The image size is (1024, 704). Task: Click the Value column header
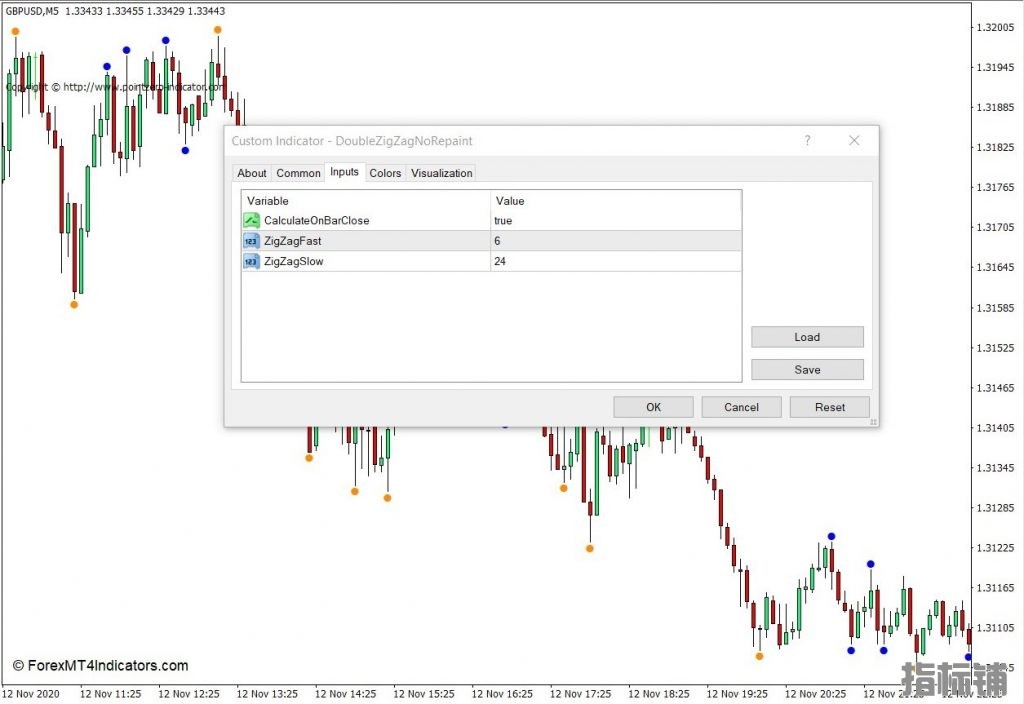pos(615,201)
